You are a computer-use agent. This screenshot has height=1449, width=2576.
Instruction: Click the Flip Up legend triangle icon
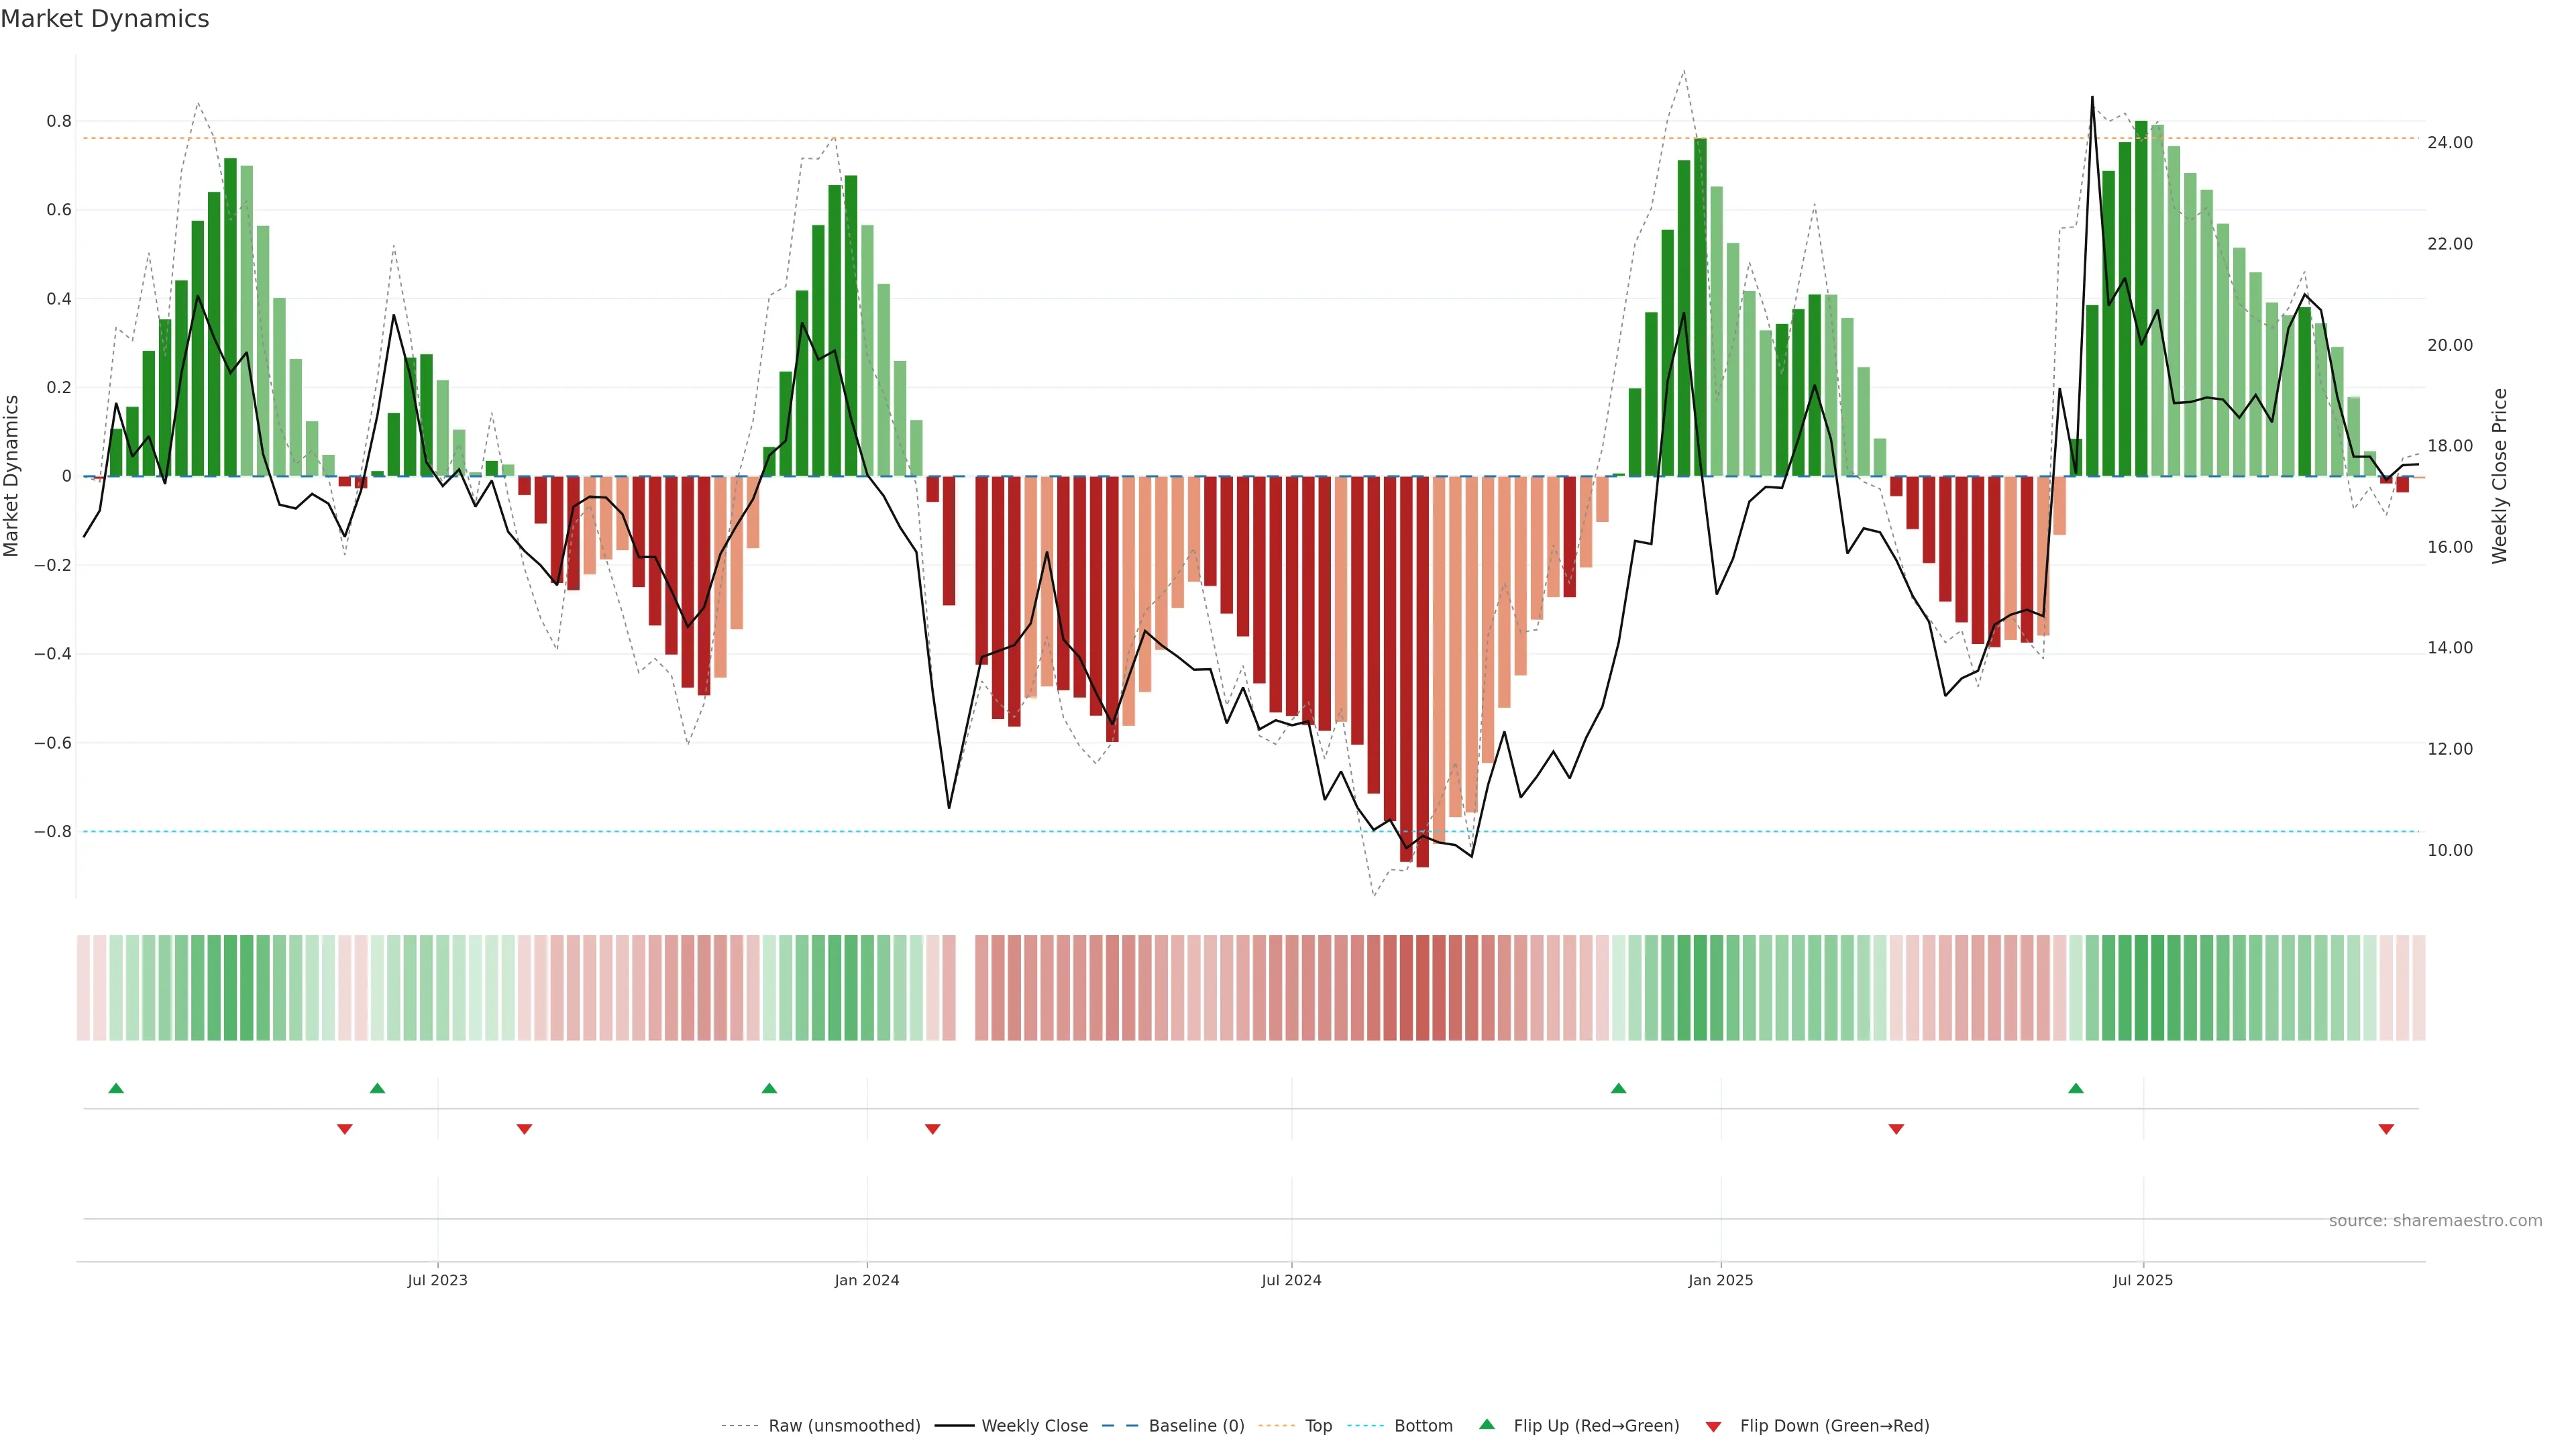(1486, 1424)
